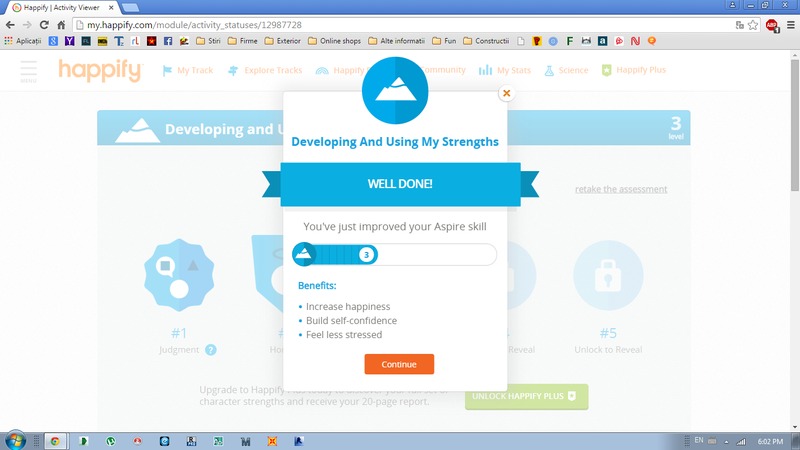Click the #5 locked strength icon
This screenshot has width=800, height=450.
point(608,276)
